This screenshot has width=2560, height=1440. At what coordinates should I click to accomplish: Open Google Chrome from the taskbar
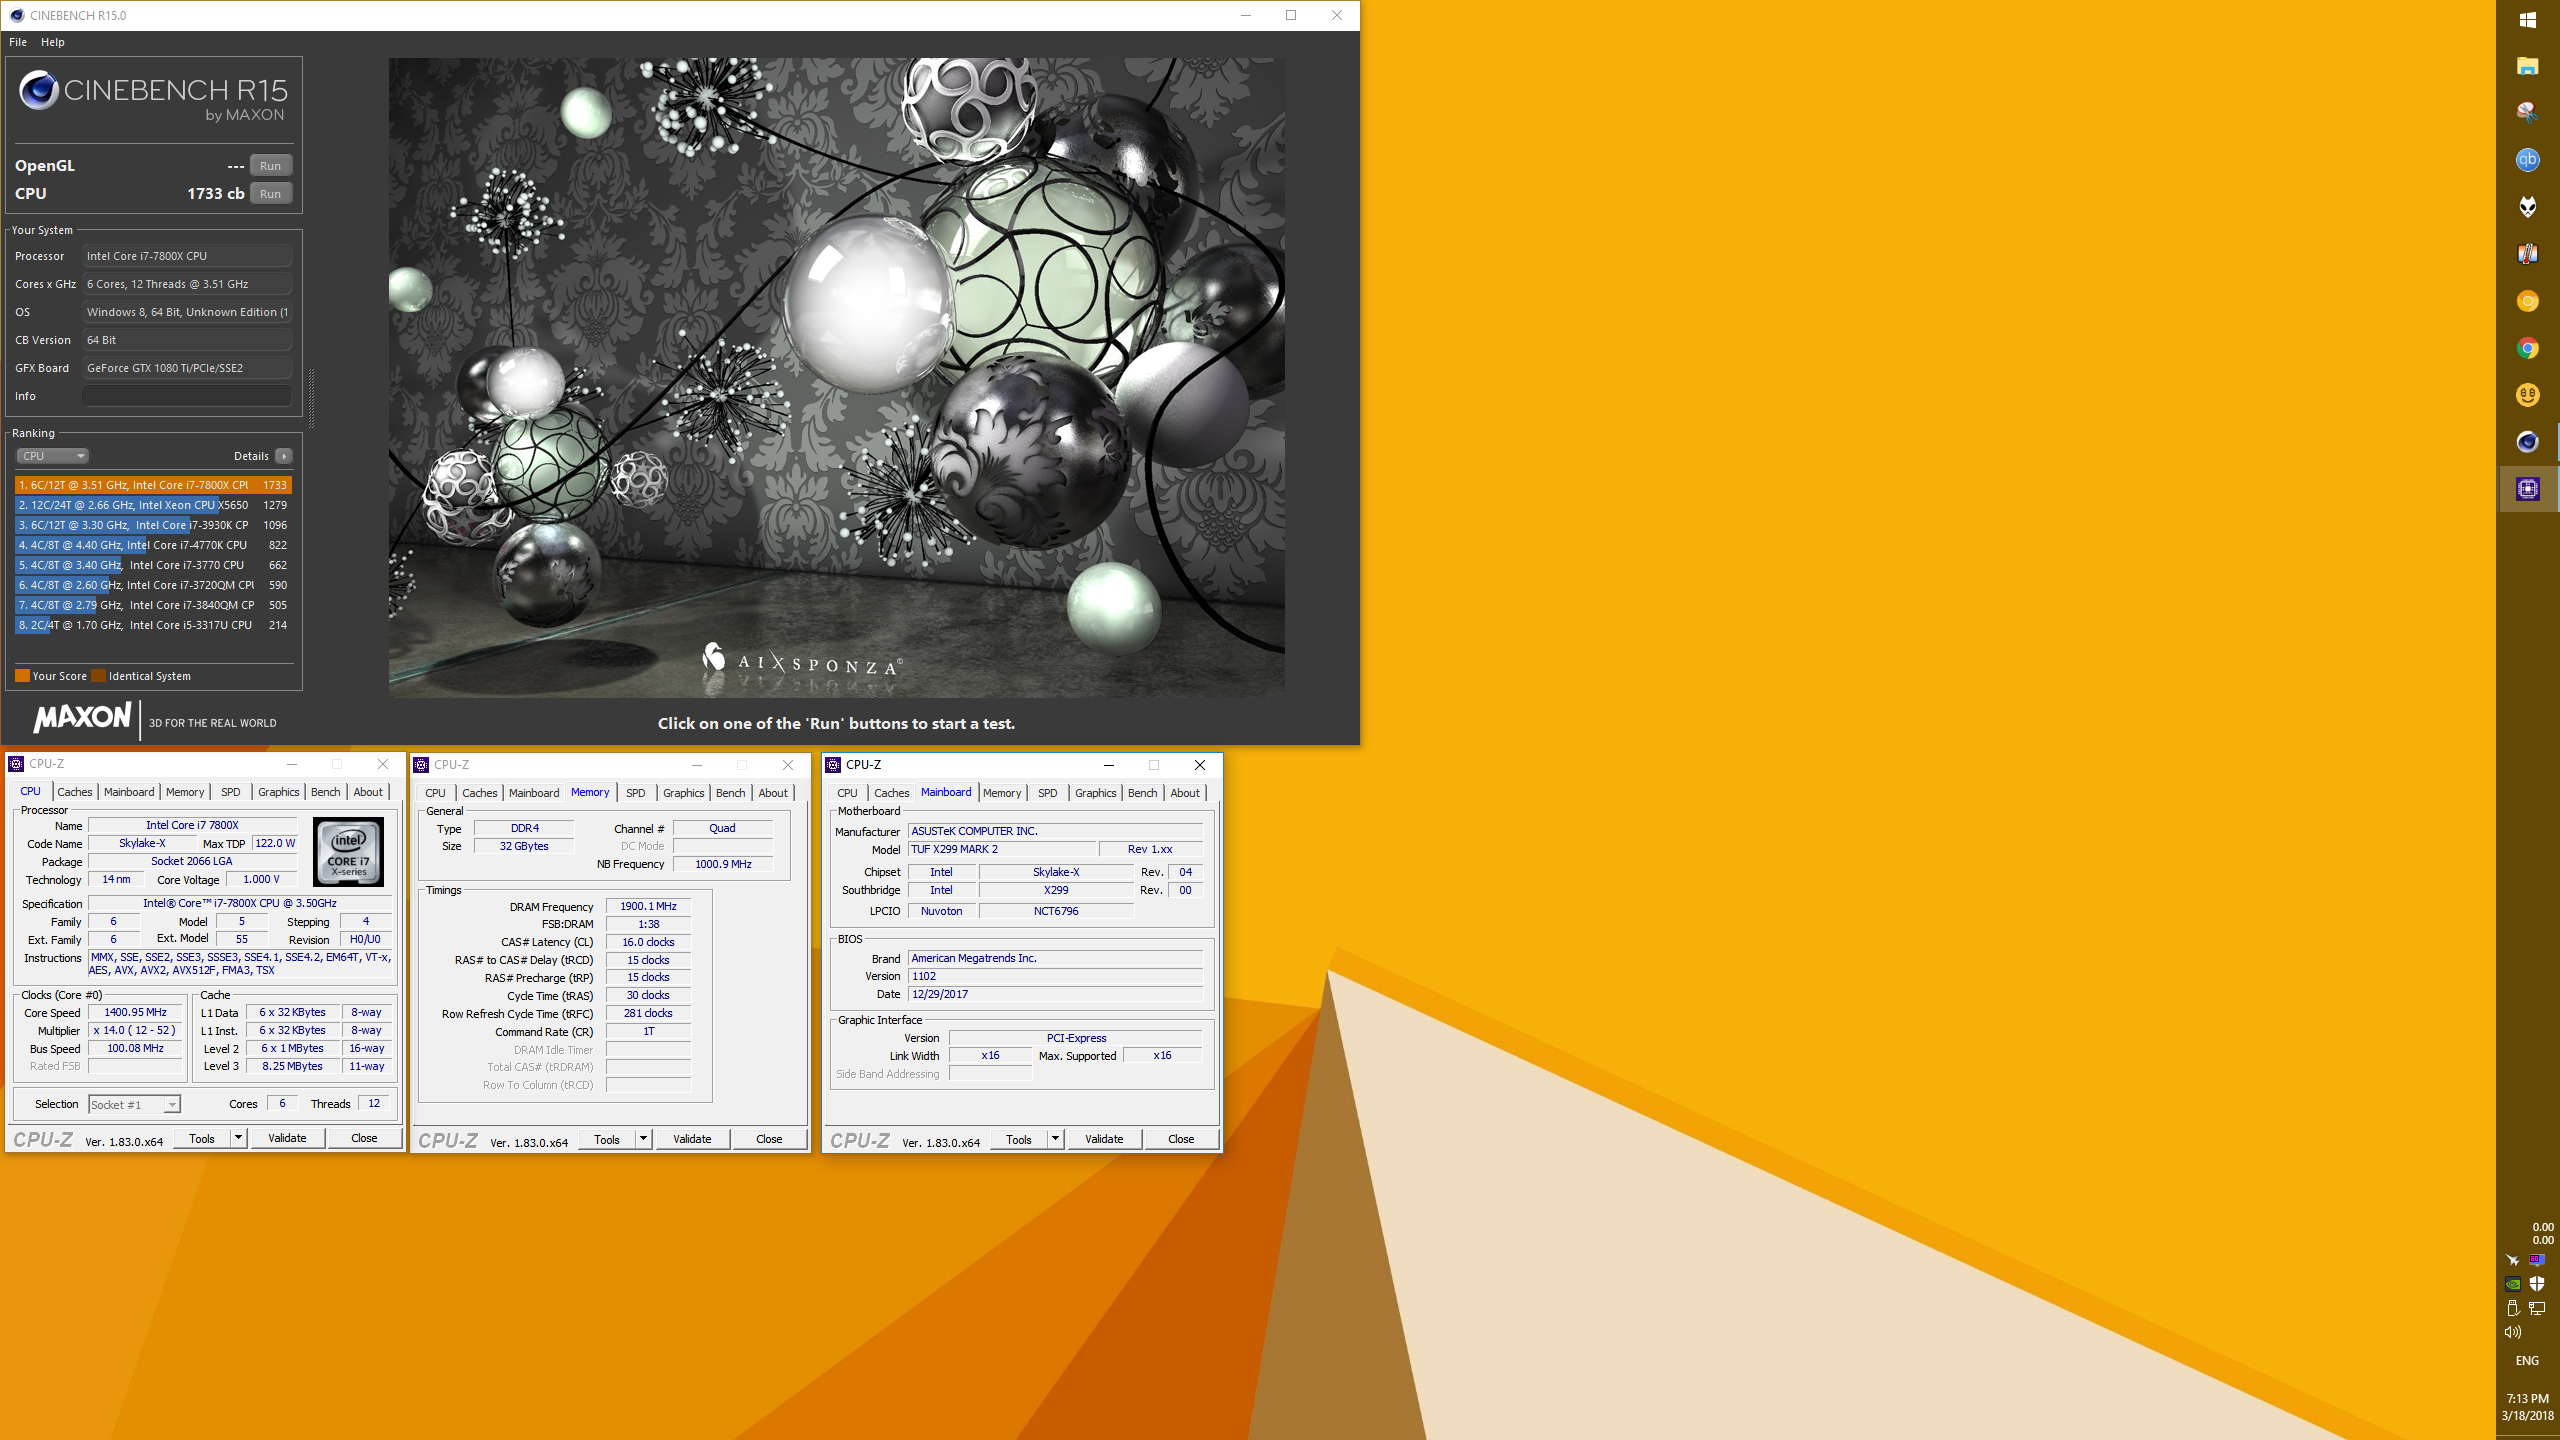pos(2527,348)
